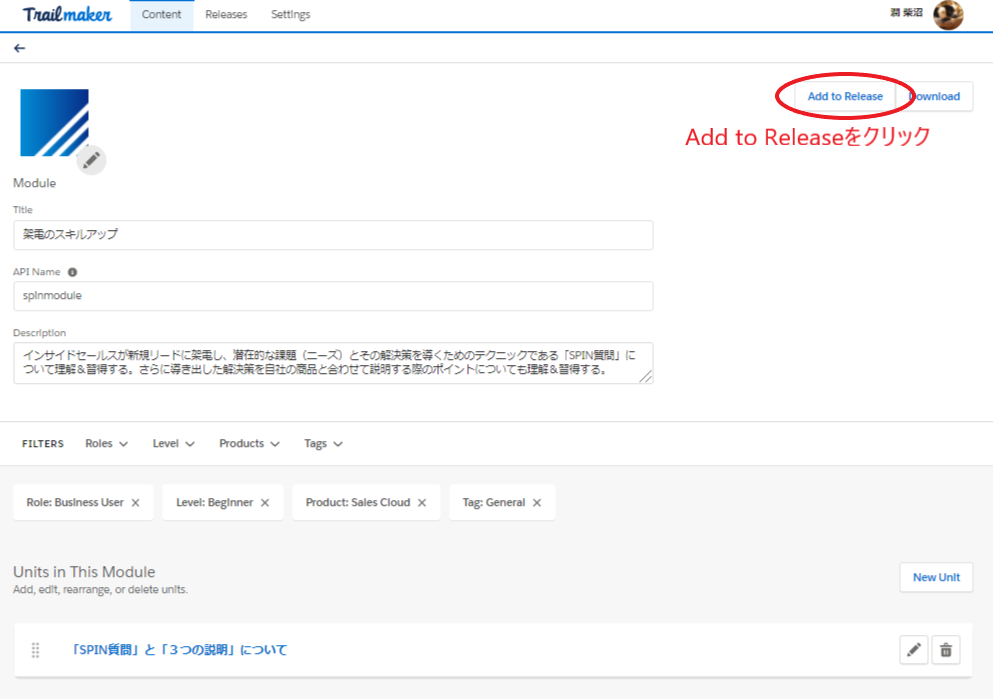Click the back arrow icon
The image size is (993, 699).
coord(20,48)
